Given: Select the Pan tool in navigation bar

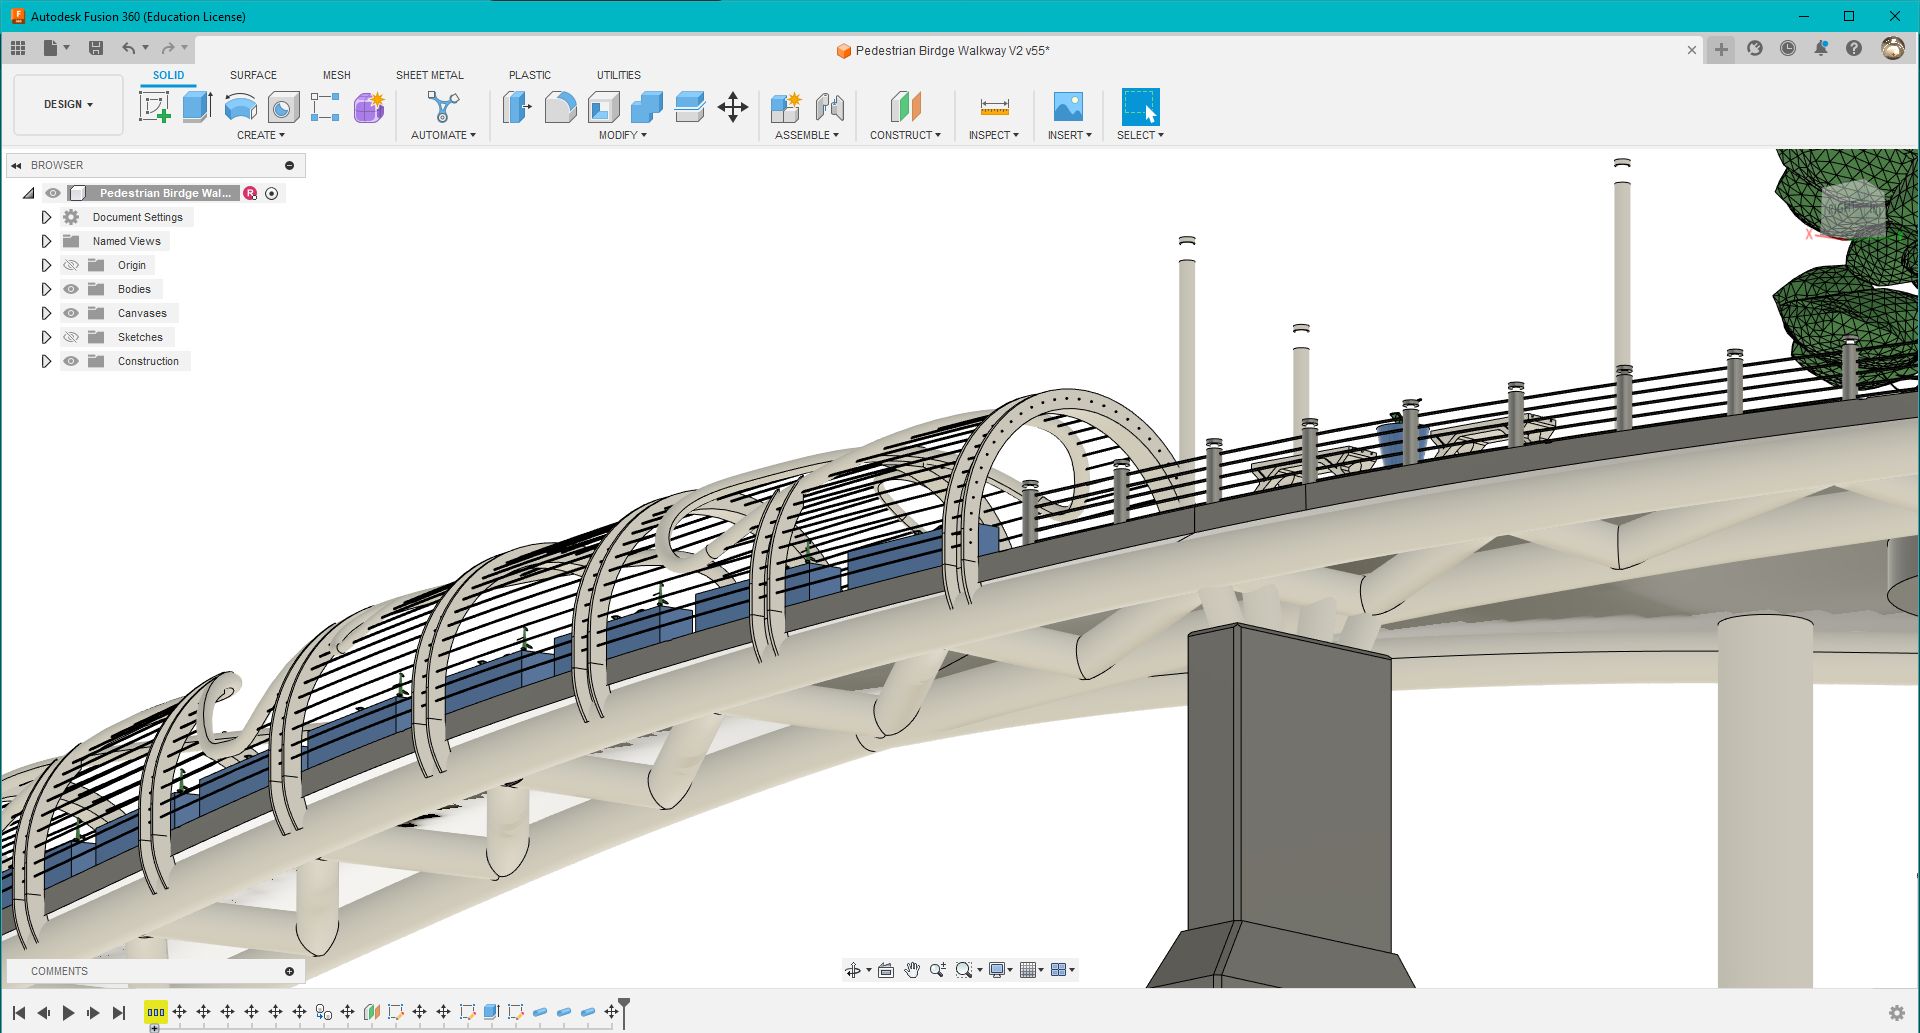Looking at the screenshot, I should [911, 969].
